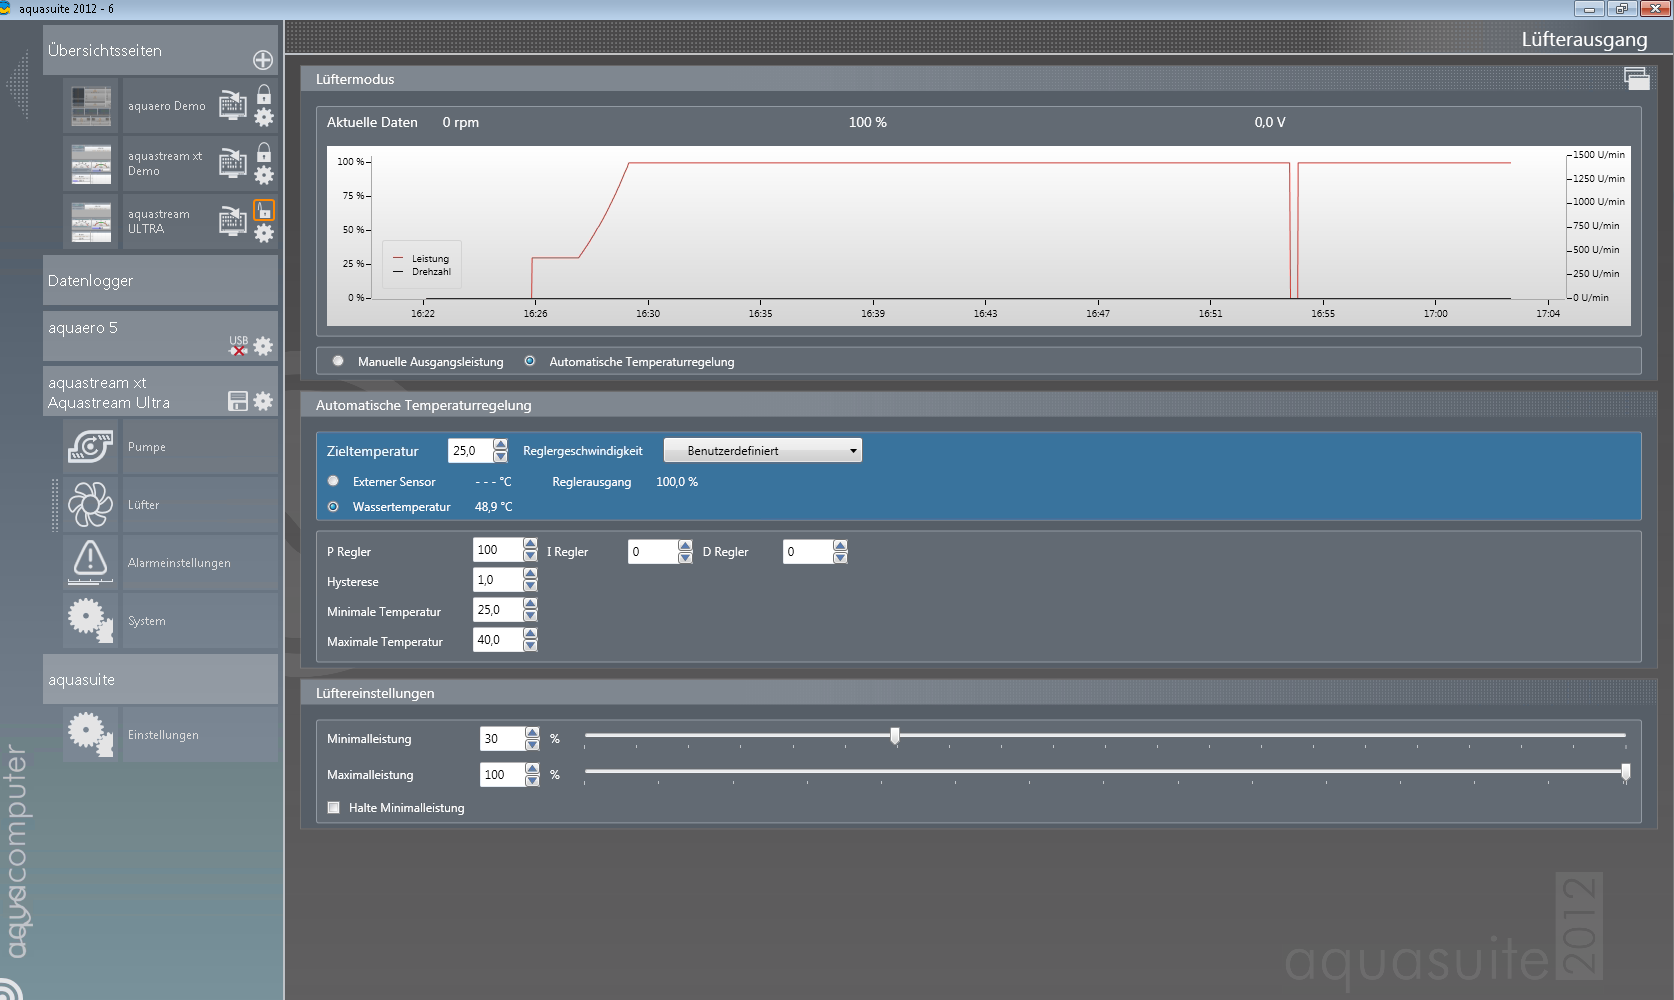
Task: Click the Minimalleistung slider handle
Action: click(x=895, y=736)
